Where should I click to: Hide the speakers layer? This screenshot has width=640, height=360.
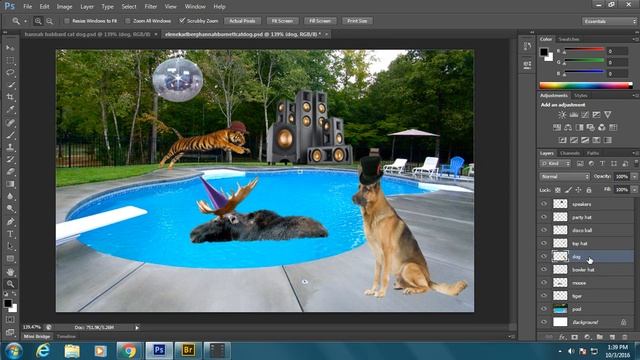[544, 204]
